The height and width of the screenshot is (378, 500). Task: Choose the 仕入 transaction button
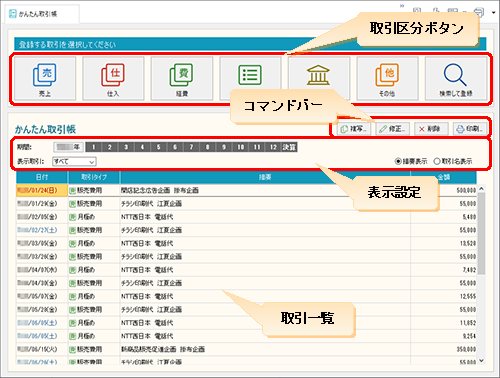(113, 78)
